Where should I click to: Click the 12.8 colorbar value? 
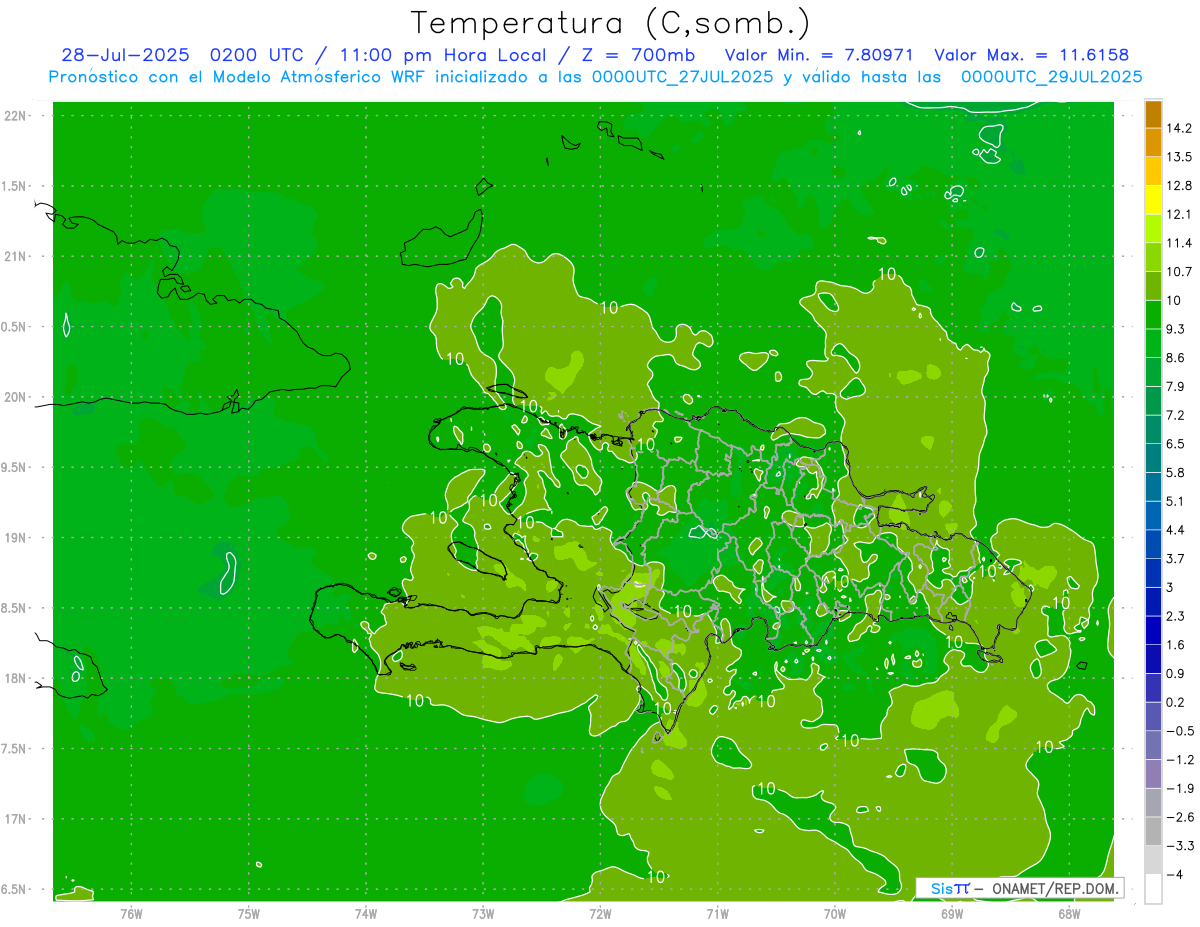pos(1179,186)
